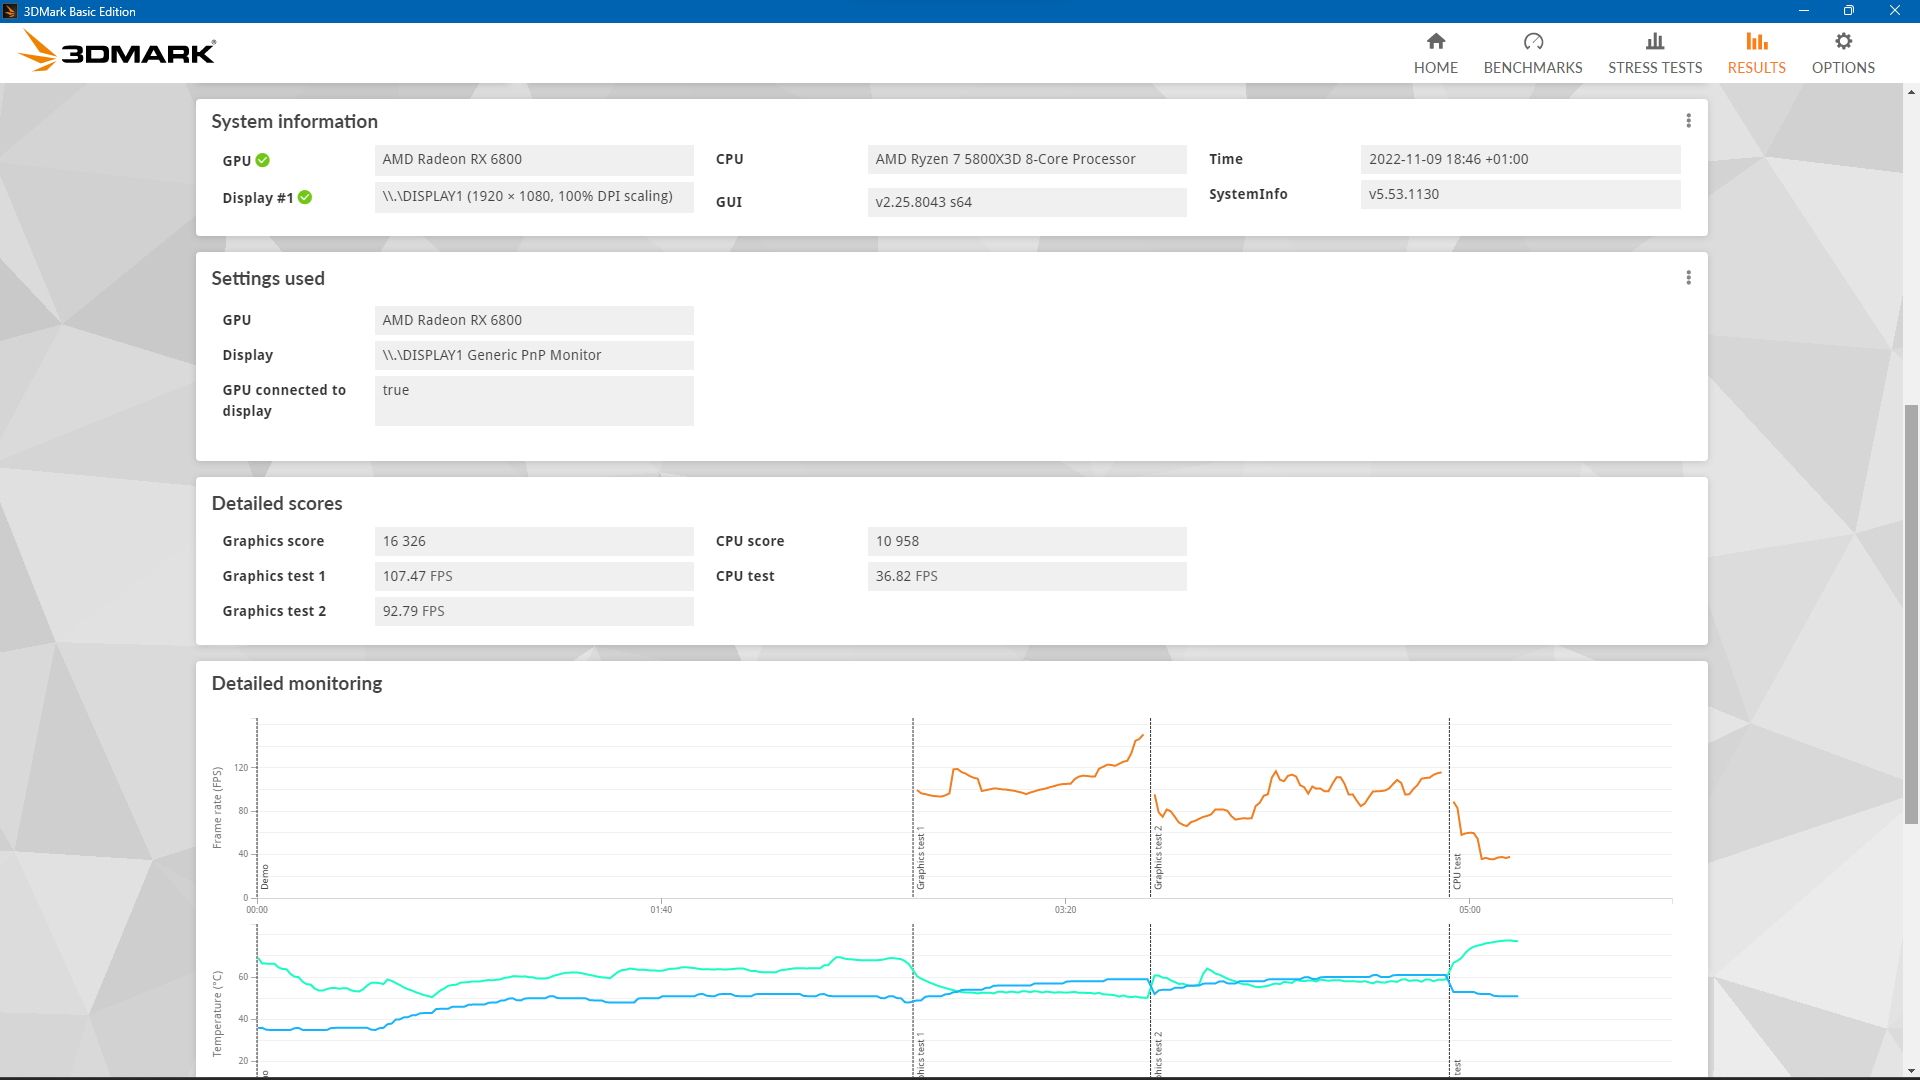
Task: Click the CPU score value field
Action: click(x=1026, y=541)
